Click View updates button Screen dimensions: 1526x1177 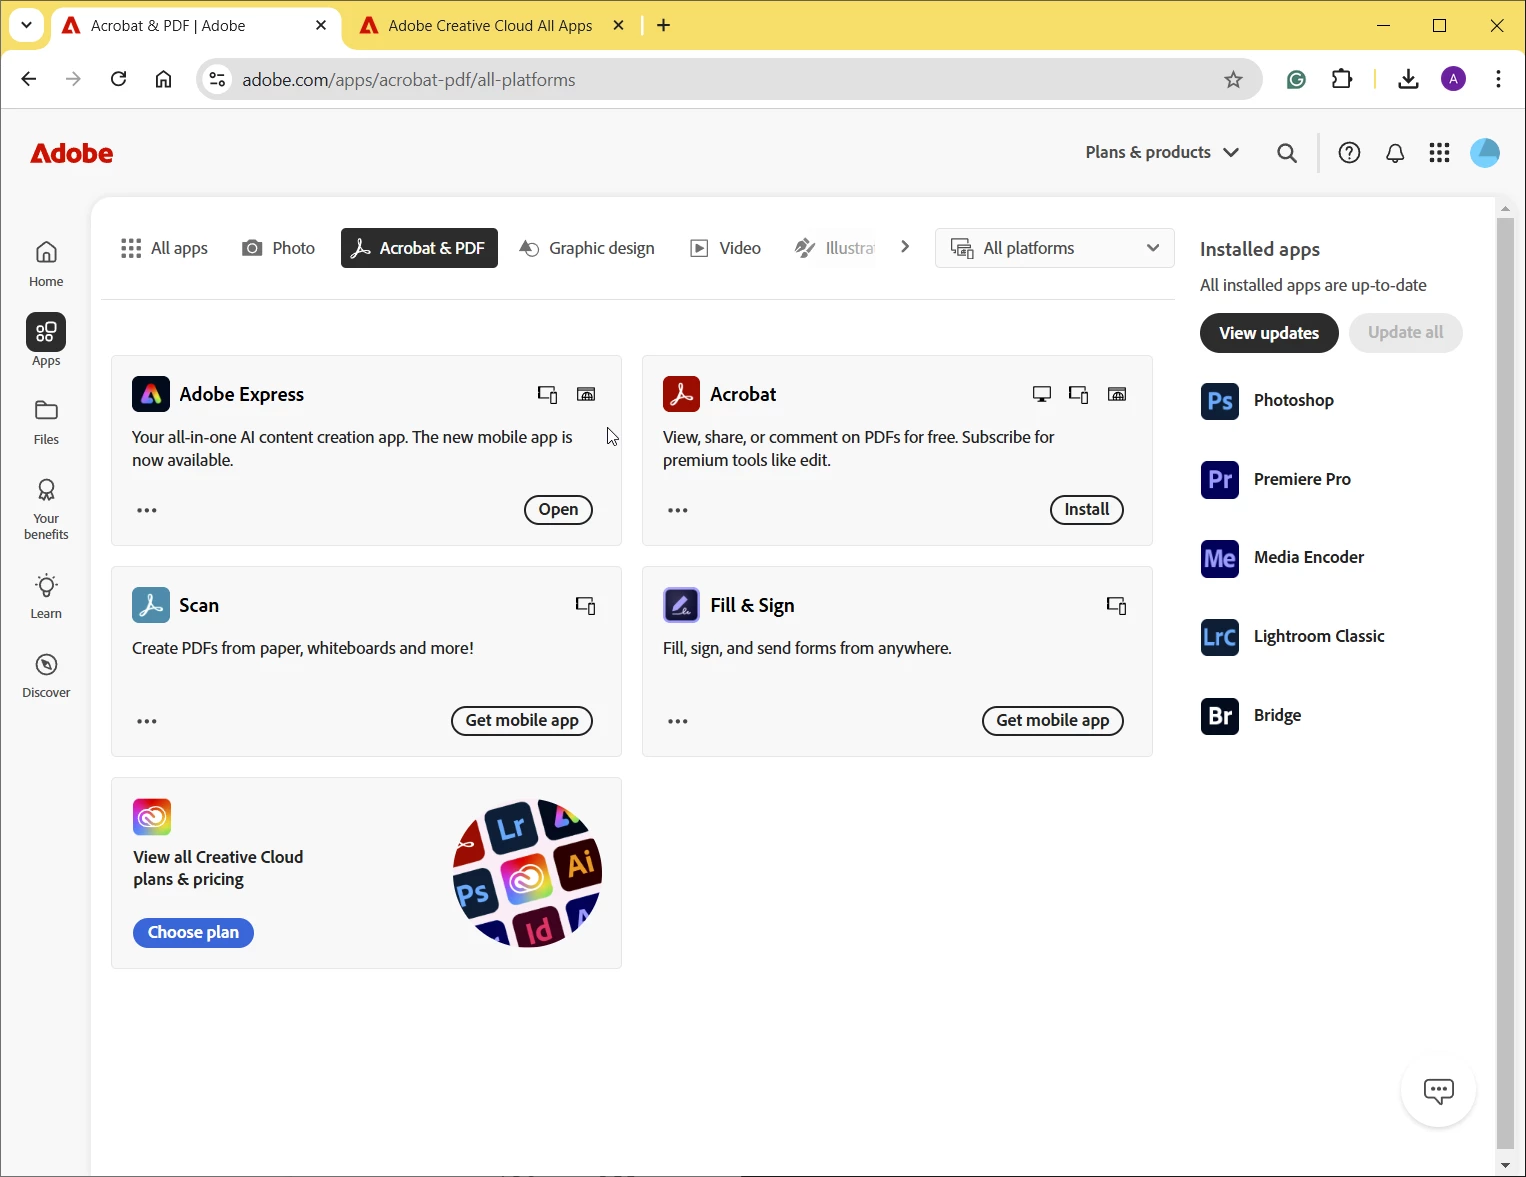(1269, 333)
